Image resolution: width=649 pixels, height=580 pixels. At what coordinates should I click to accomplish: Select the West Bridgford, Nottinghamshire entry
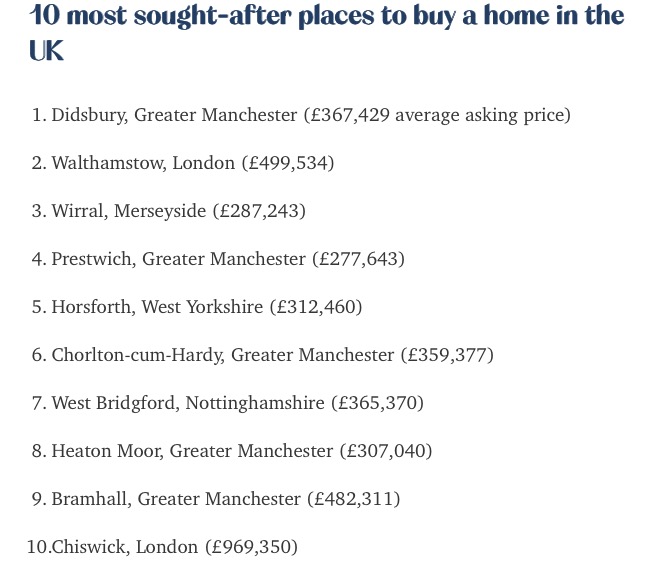coord(228,403)
